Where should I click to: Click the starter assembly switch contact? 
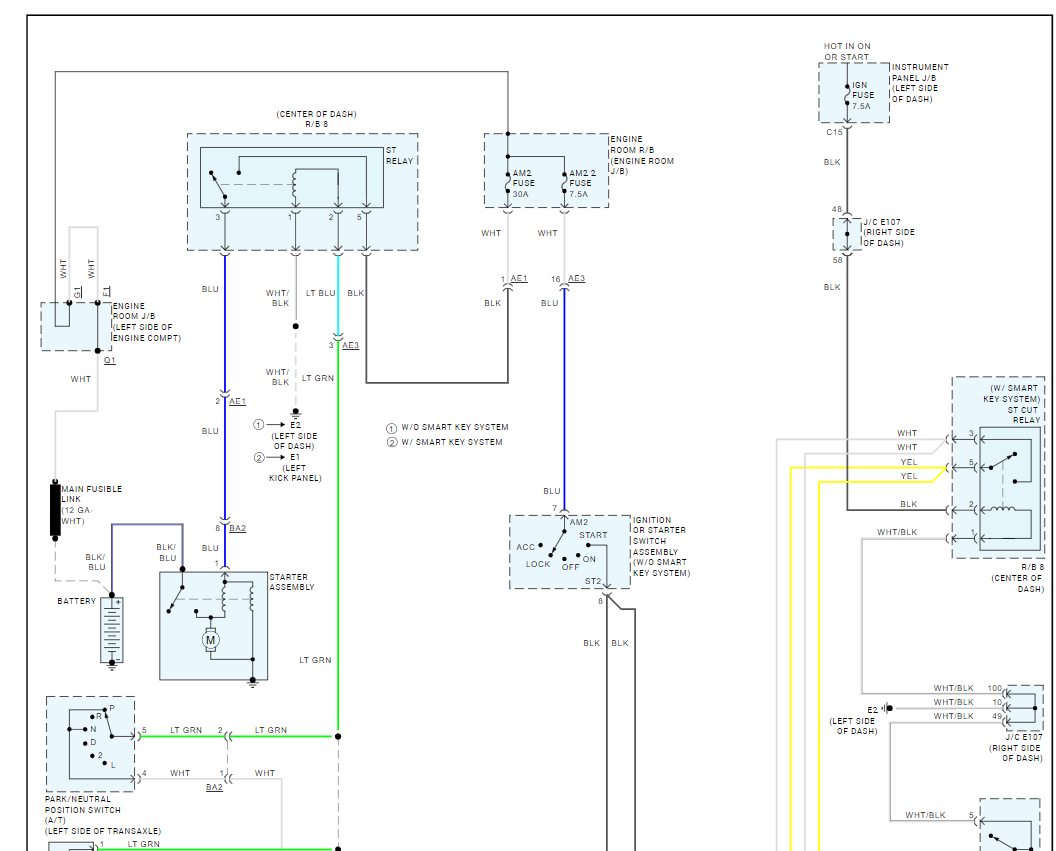click(175, 599)
